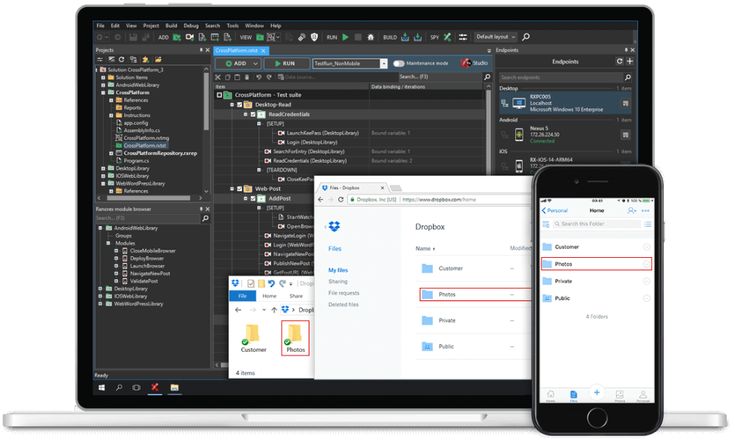Reload the Dropbox page in Chrome

tap(341, 200)
